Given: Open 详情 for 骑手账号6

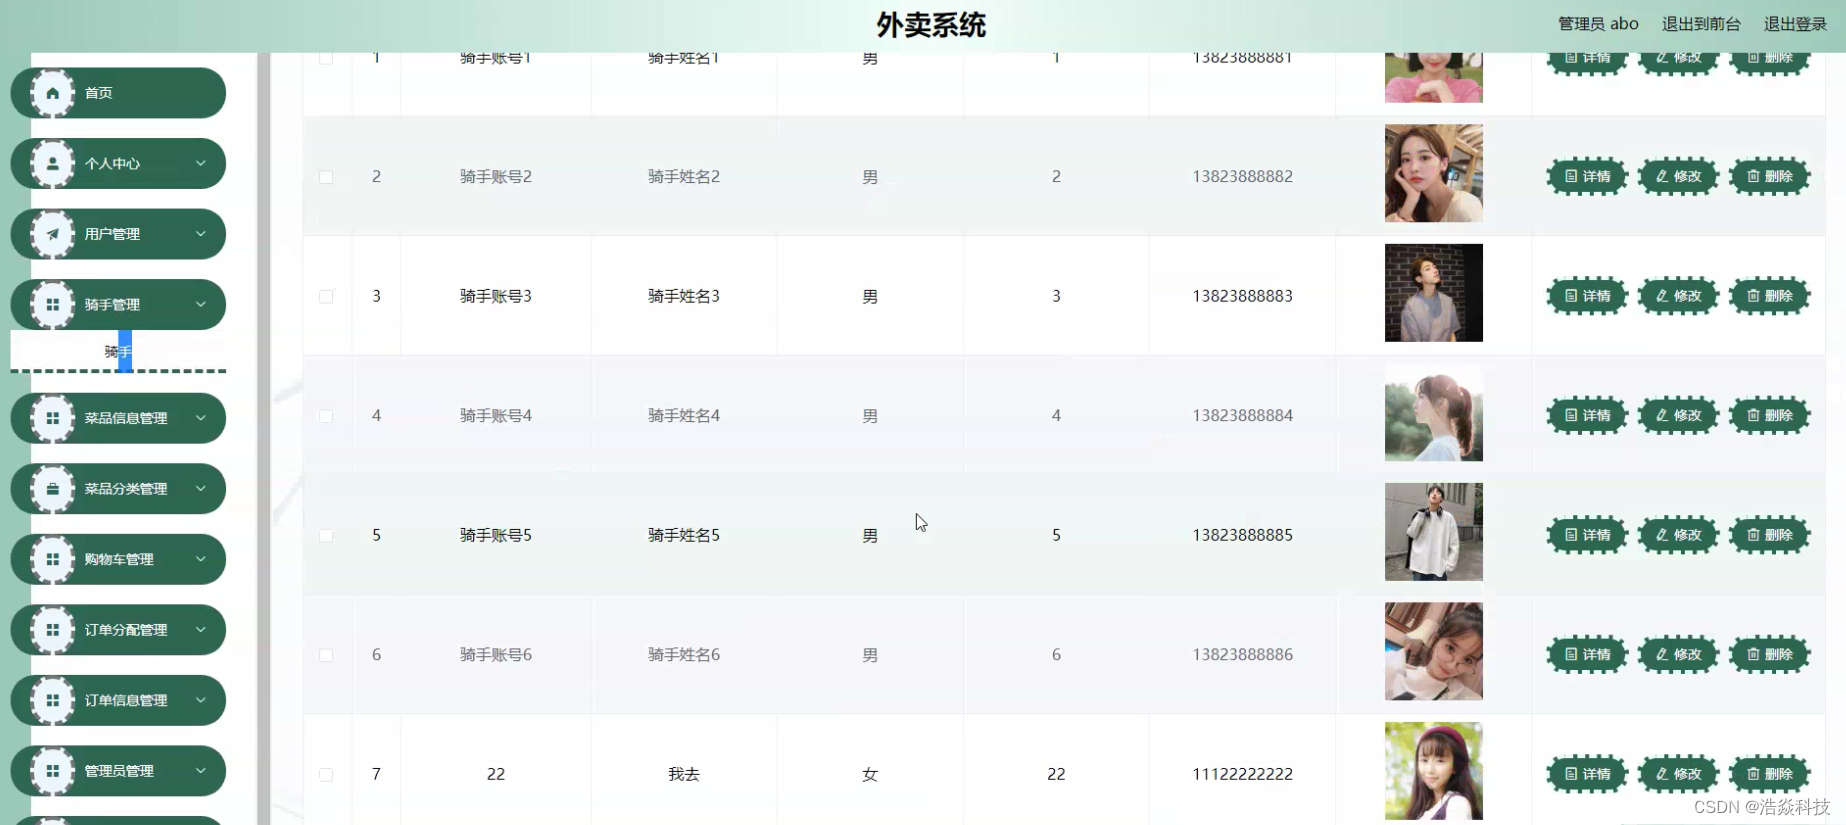Looking at the screenshot, I should pyautogui.click(x=1587, y=654).
